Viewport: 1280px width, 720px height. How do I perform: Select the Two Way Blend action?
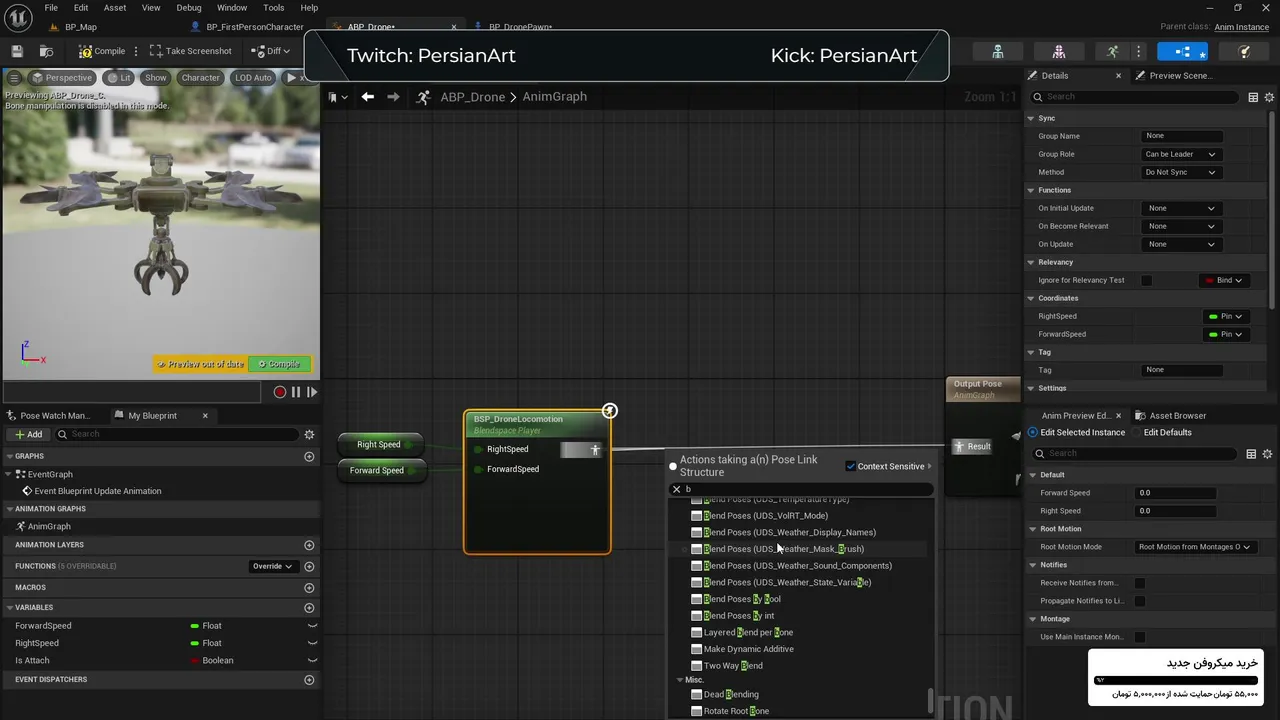pyautogui.click(x=733, y=666)
